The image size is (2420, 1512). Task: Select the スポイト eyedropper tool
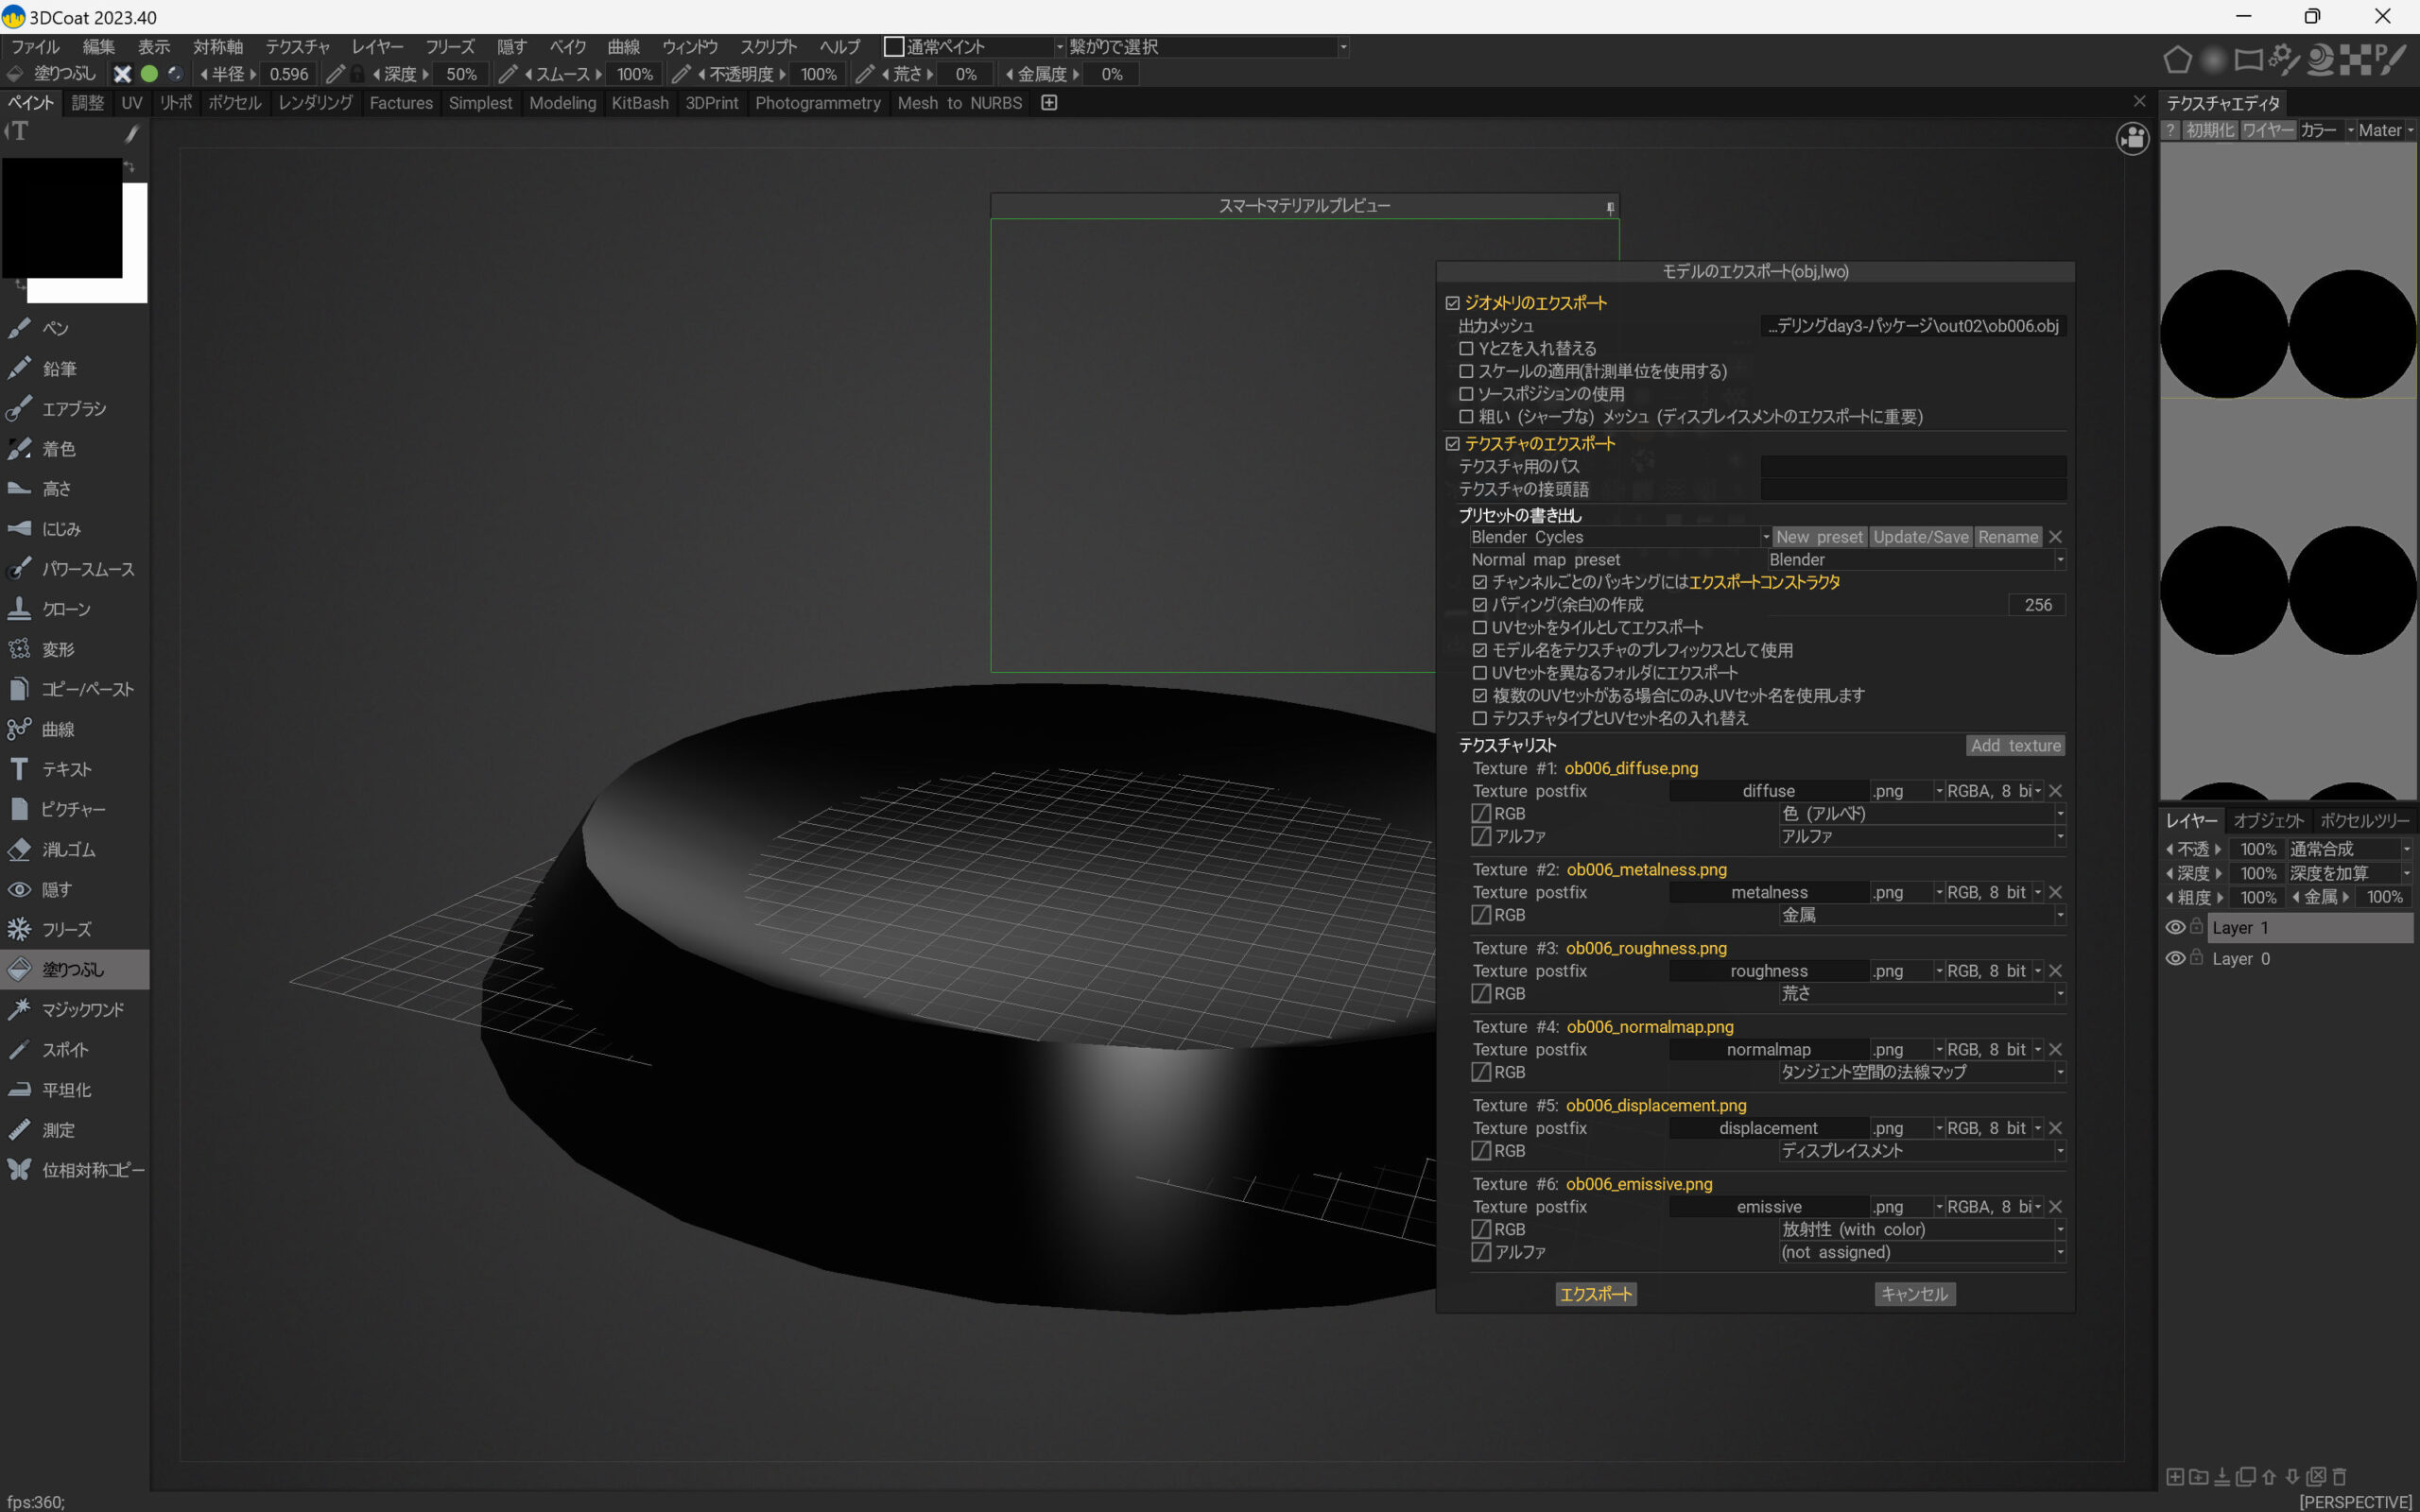pyautogui.click(x=64, y=1050)
